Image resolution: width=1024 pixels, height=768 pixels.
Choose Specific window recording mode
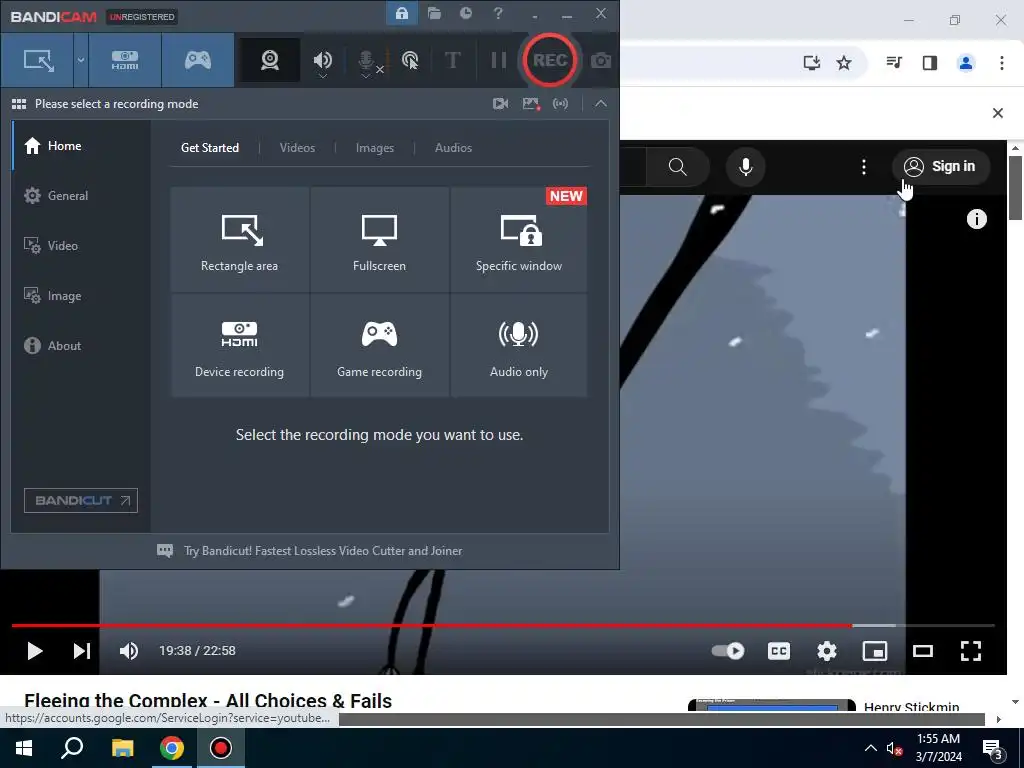(x=519, y=240)
